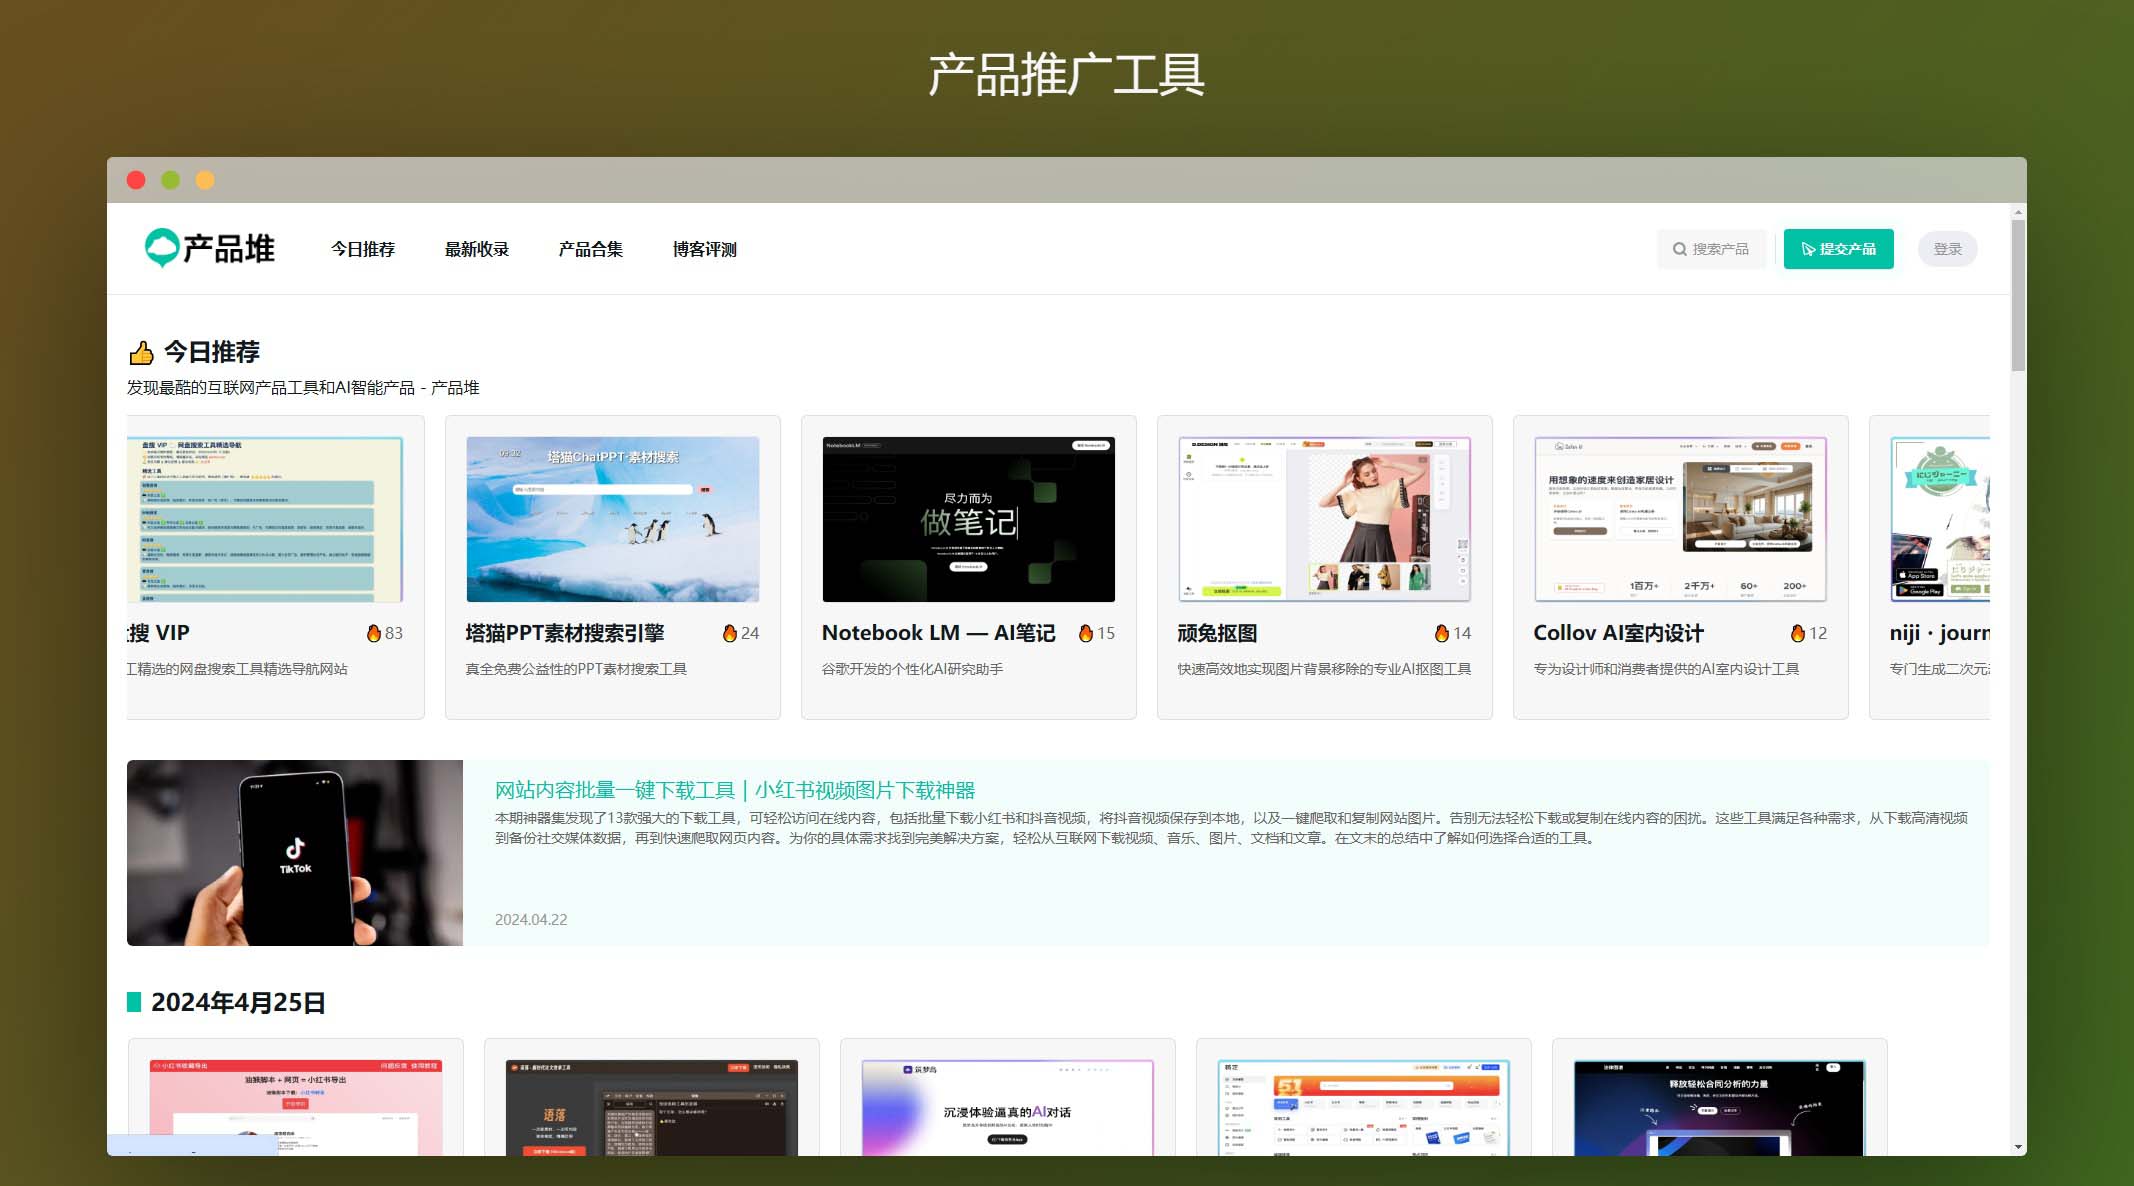The height and width of the screenshot is (1186, 2134).
Task: Click the 产品堆 site logo
Action: (x=210, y=248)
